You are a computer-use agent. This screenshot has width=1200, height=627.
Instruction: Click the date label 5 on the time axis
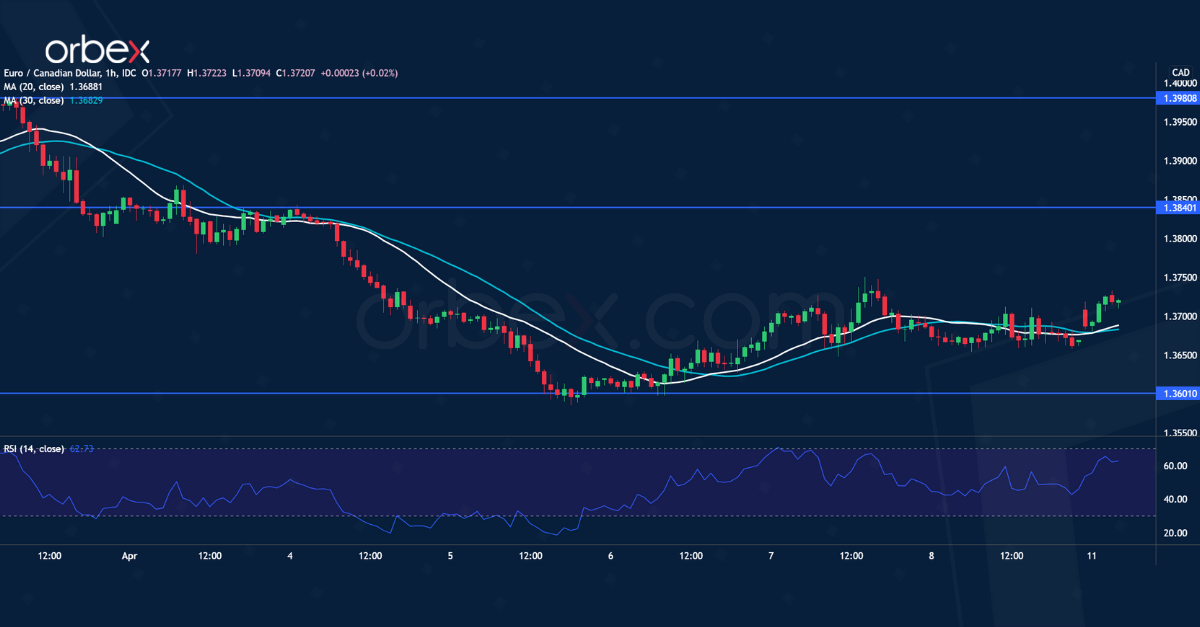pos(450,555)
